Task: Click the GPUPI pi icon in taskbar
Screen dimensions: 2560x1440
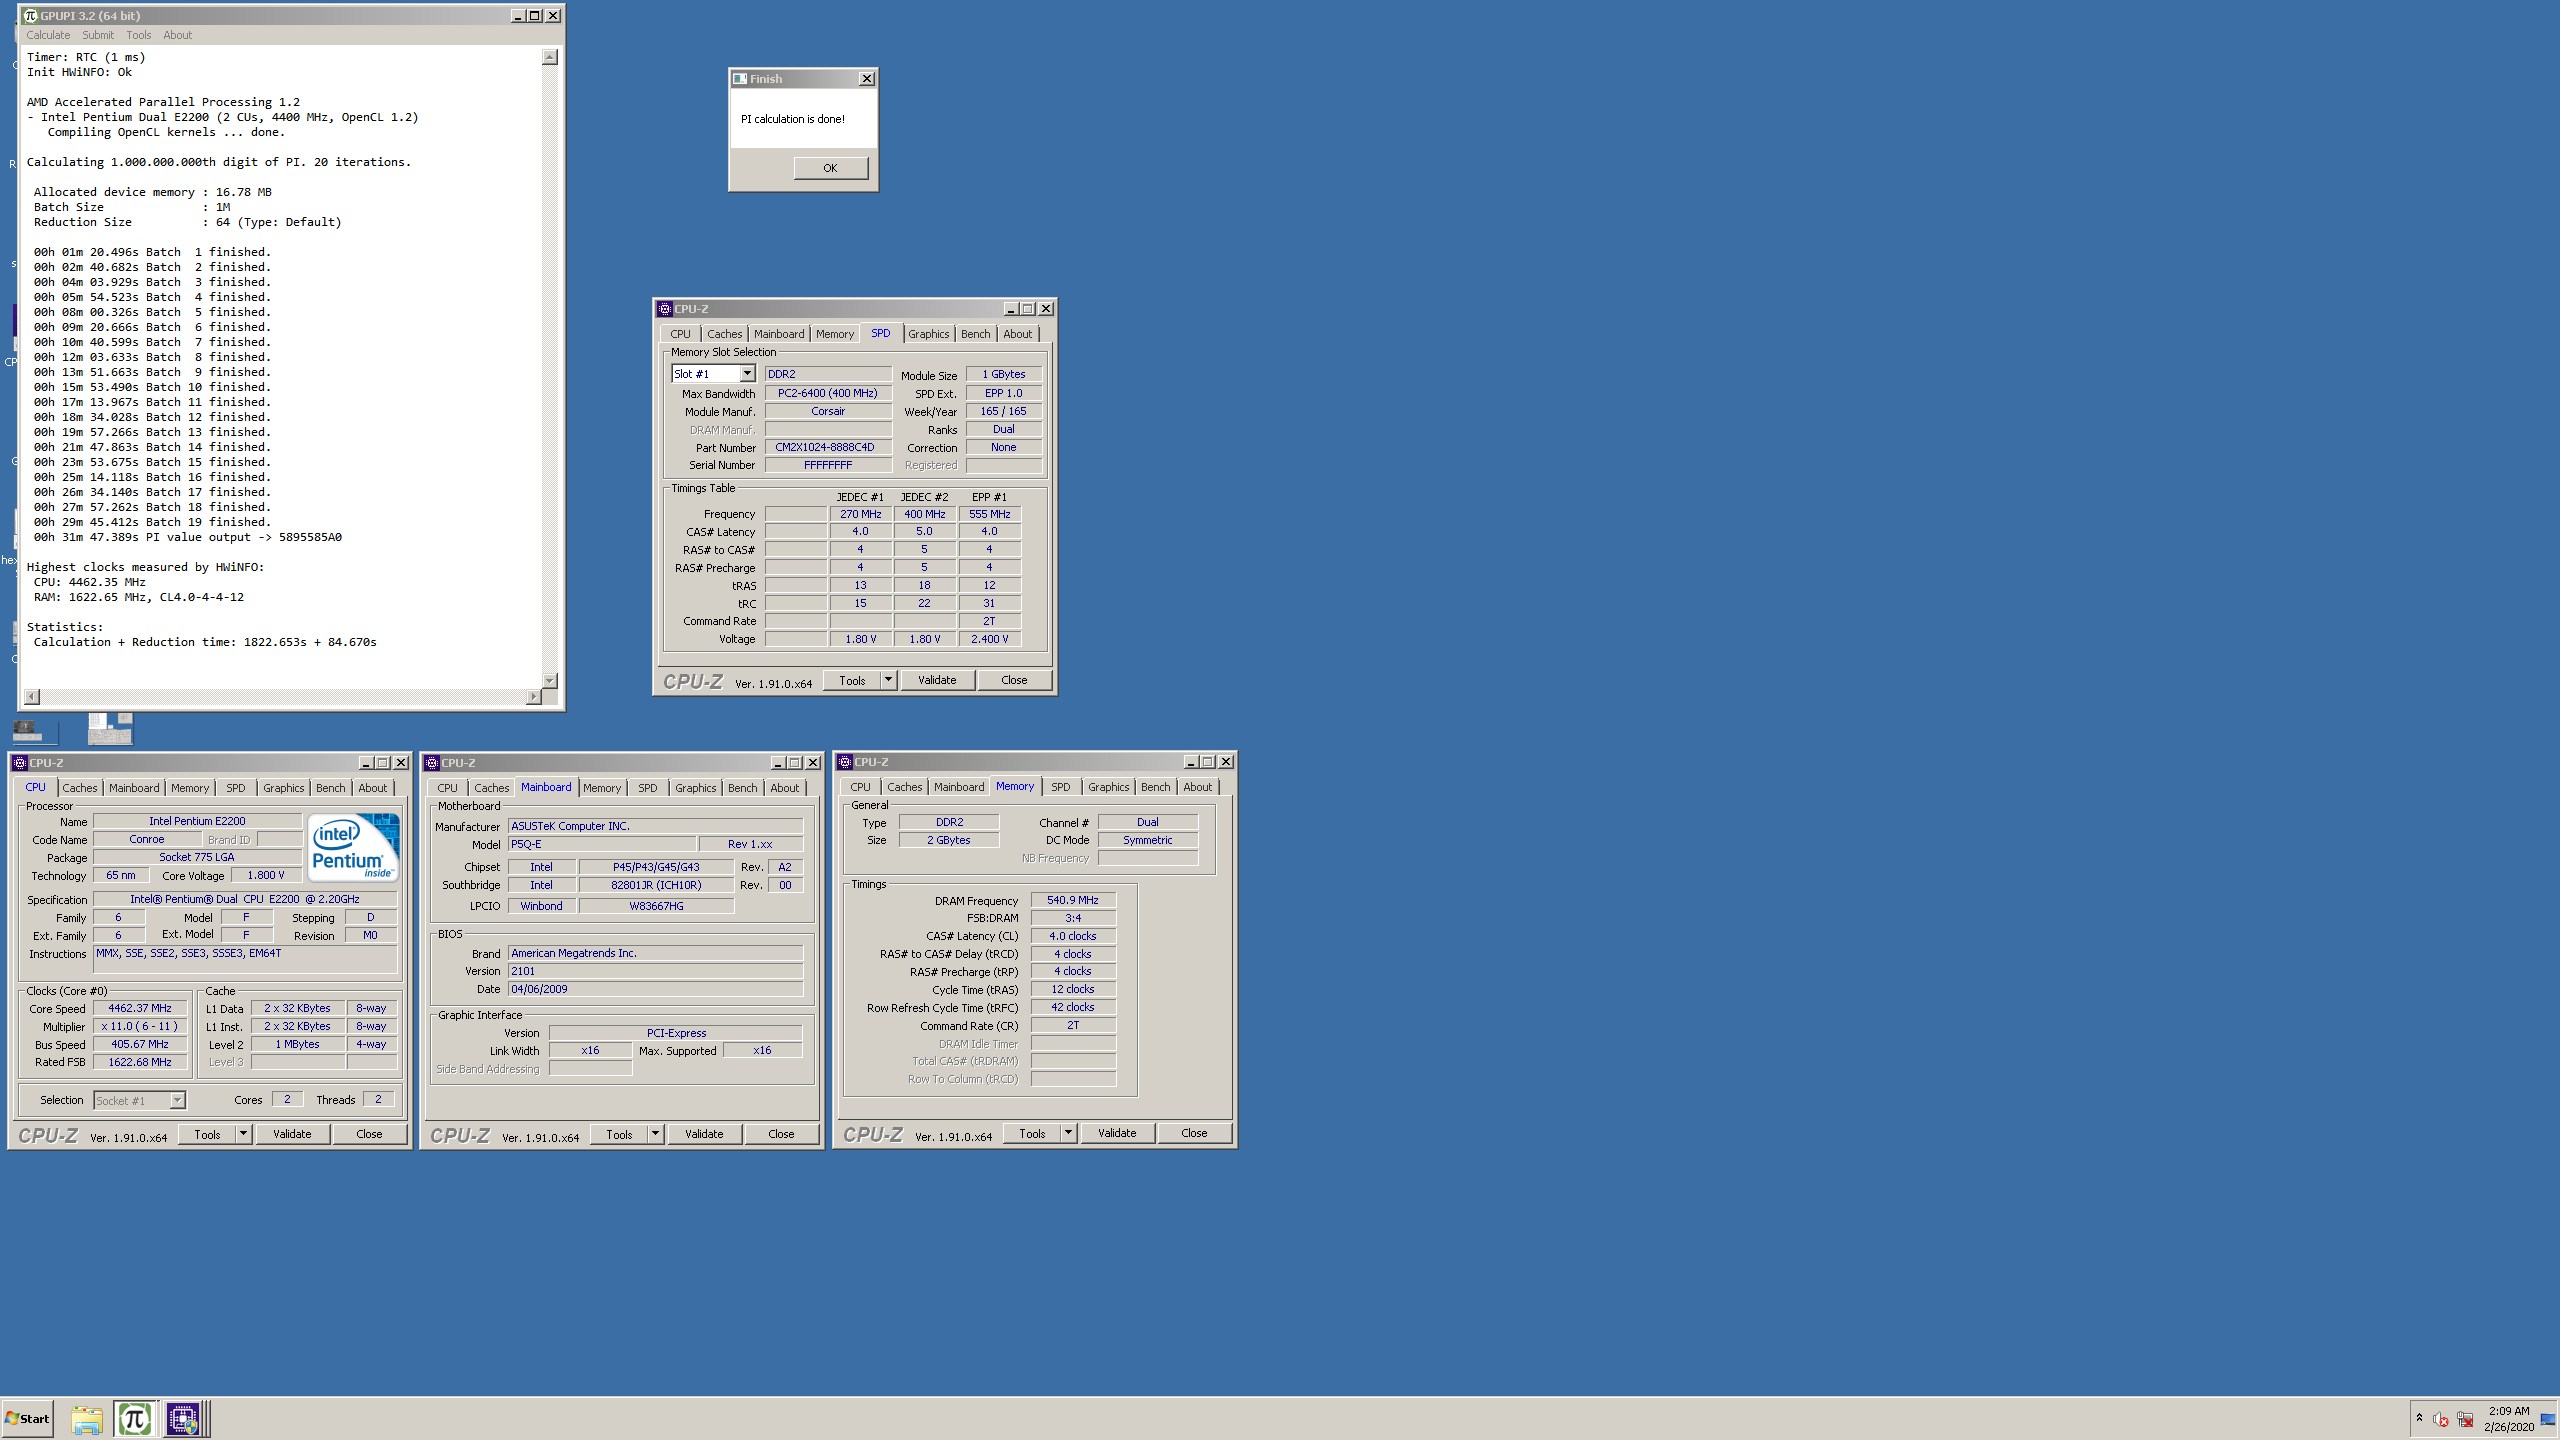Action: point(135,1419)
